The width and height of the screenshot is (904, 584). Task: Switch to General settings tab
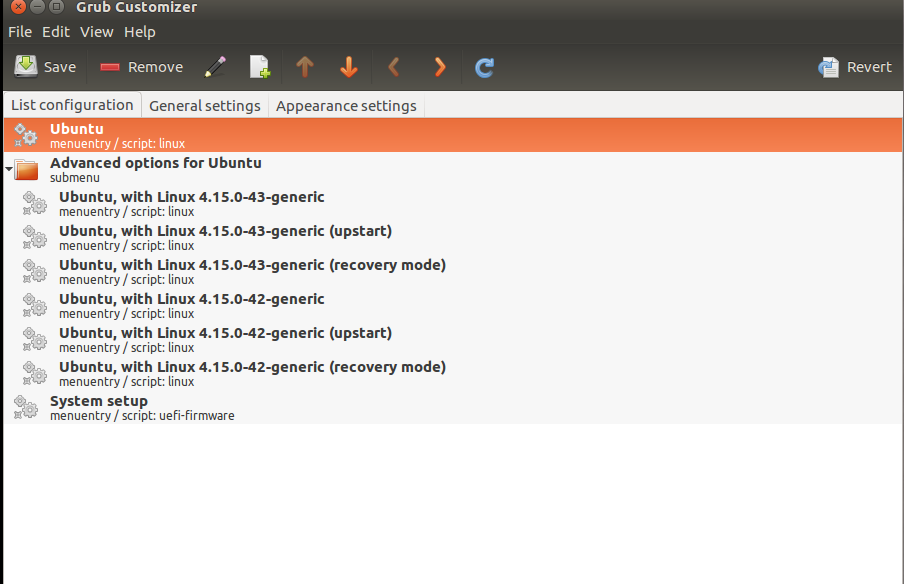tap(205, 106)
